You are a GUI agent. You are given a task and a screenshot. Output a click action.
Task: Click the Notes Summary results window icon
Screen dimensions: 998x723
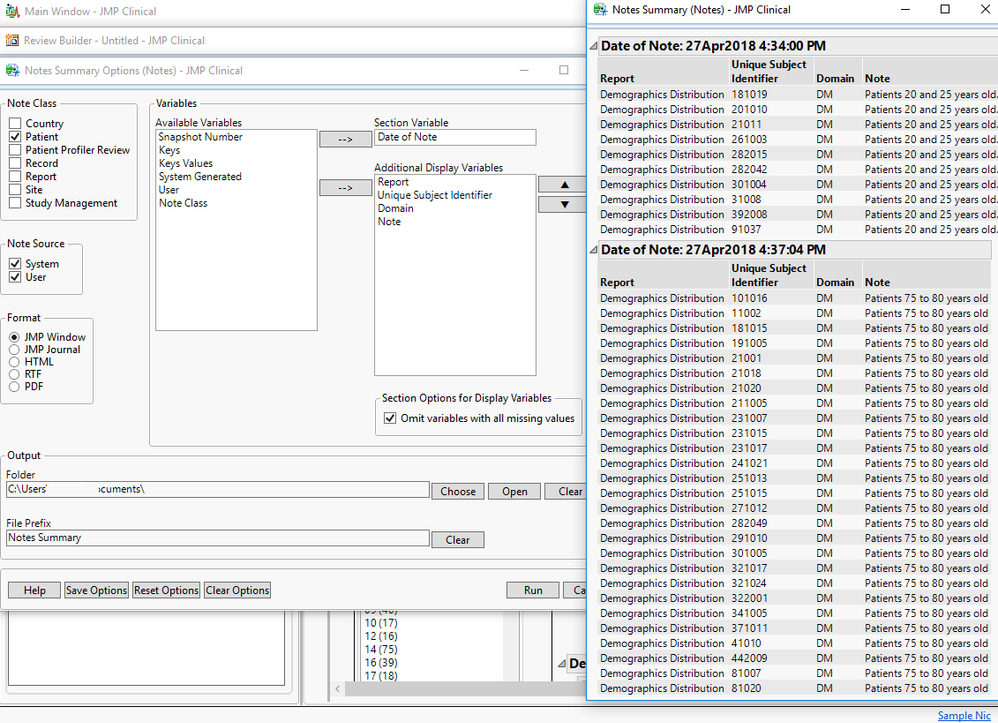tap(600, 10)
